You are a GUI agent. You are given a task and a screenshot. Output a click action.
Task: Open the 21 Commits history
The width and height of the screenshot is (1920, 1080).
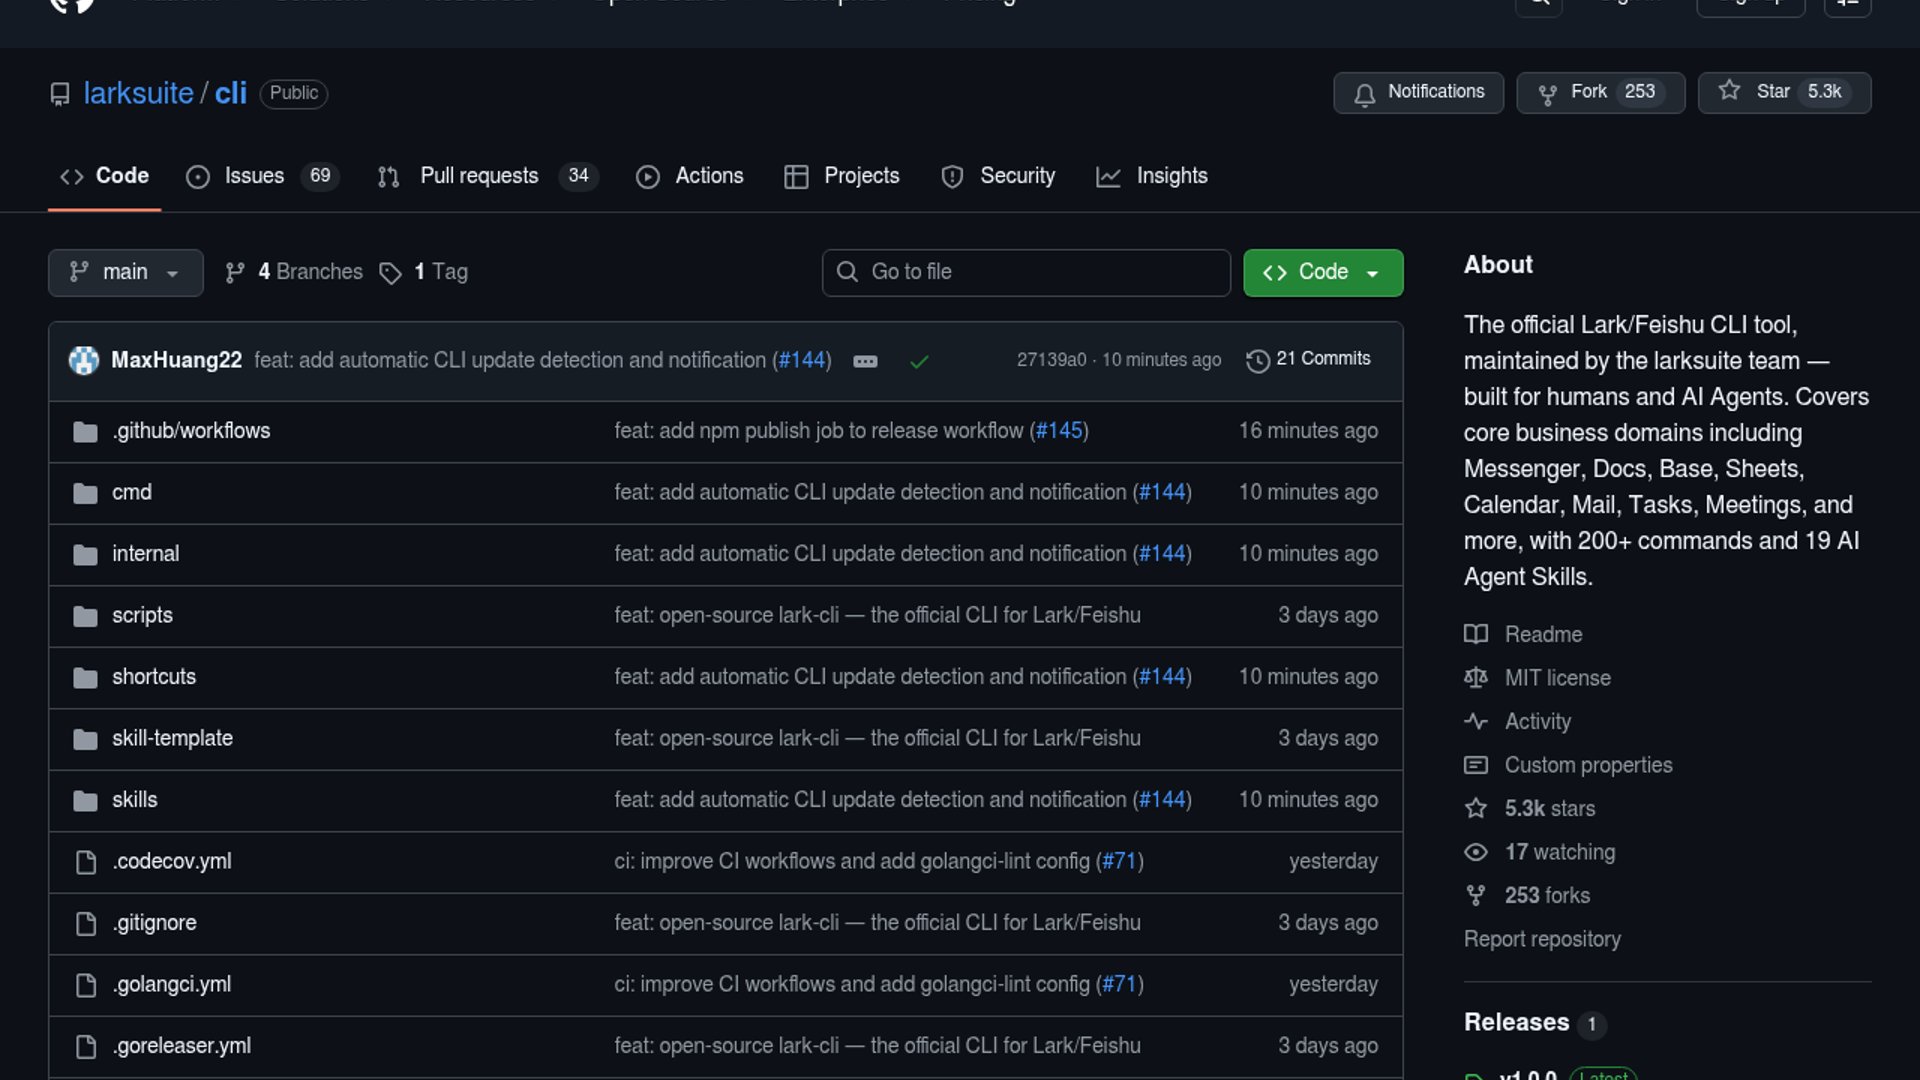pos(1308,359)
